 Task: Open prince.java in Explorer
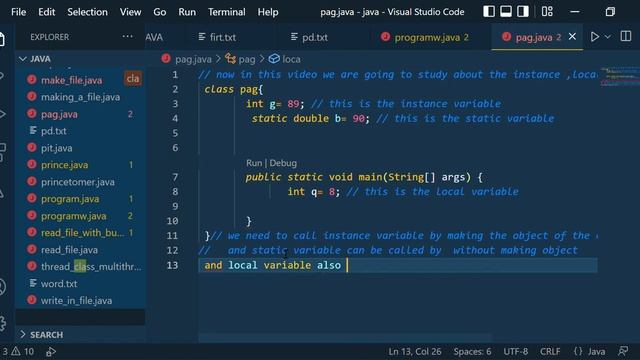point(64,165)
